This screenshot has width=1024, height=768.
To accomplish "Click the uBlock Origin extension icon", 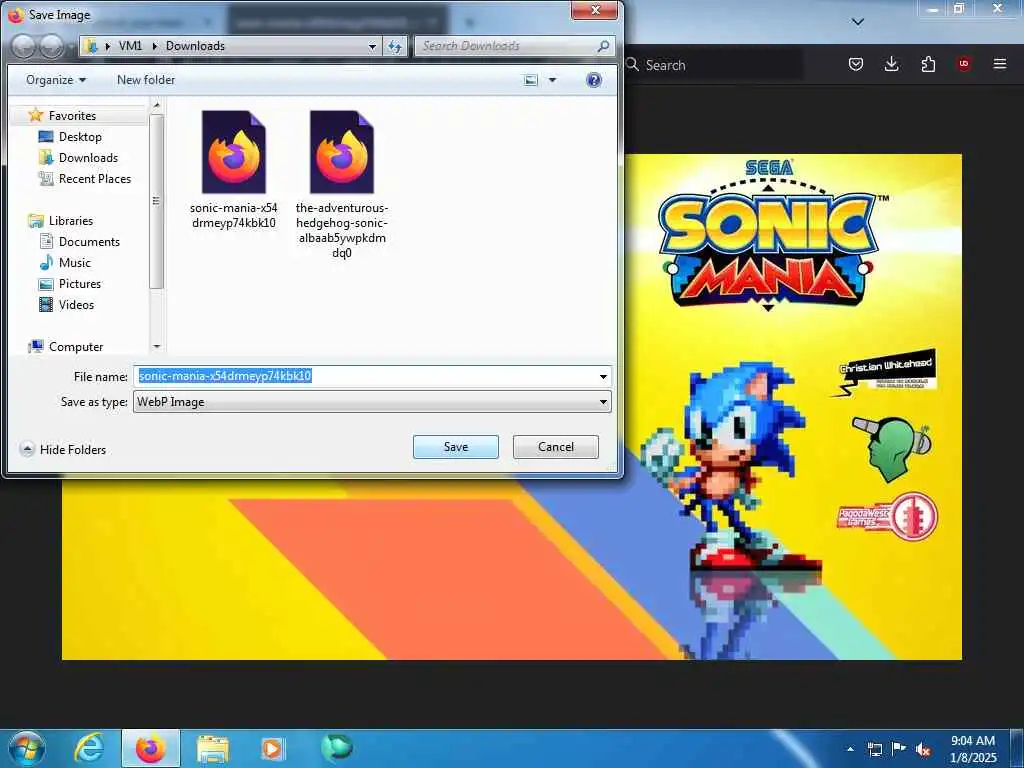I will coord(963,64).
